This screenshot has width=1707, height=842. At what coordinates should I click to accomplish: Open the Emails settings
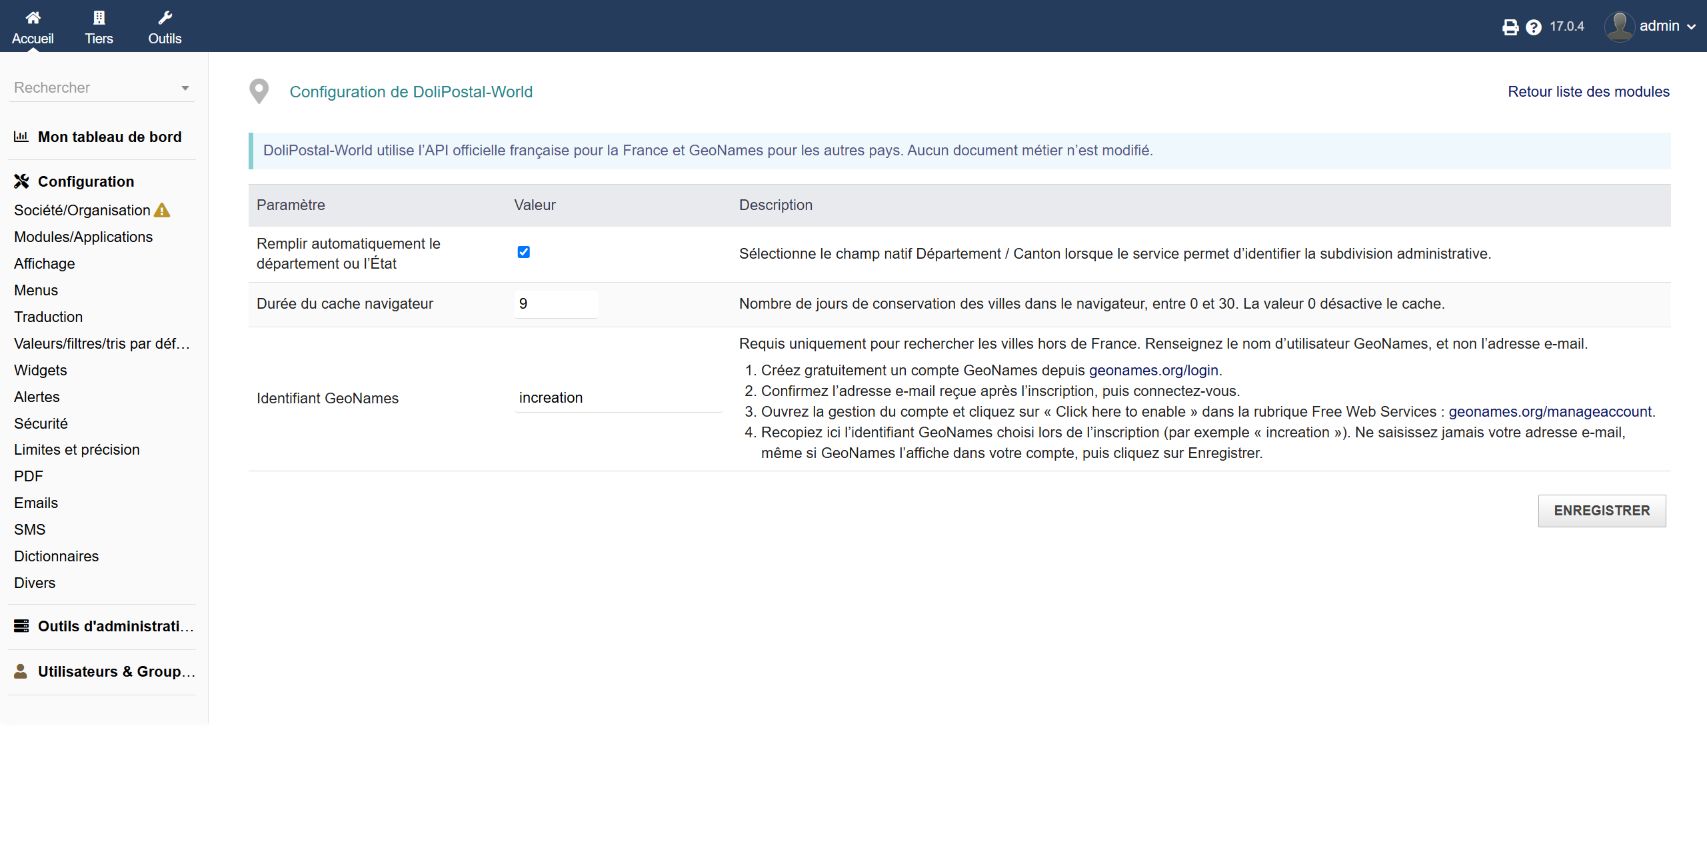[36, 503]
